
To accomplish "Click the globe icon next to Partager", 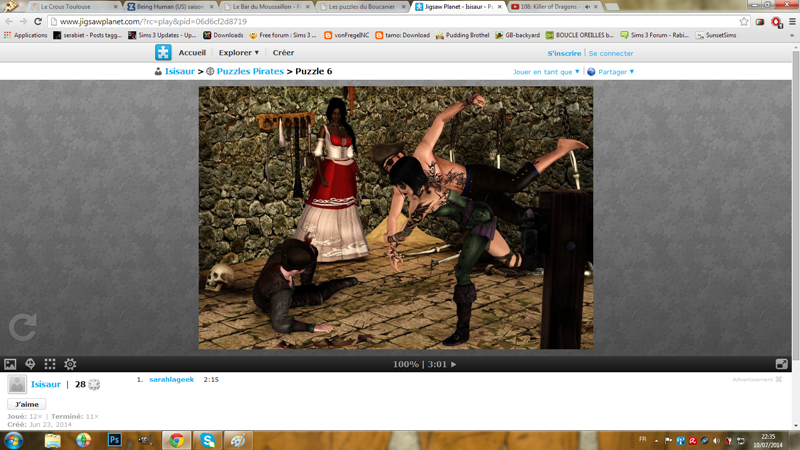I will (591, 72).
